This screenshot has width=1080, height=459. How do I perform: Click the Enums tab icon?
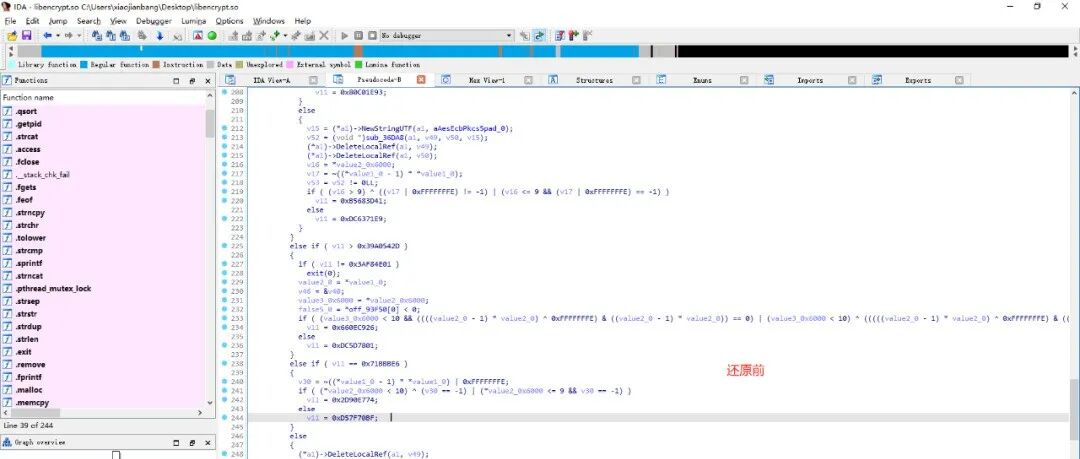coord(661,80)
